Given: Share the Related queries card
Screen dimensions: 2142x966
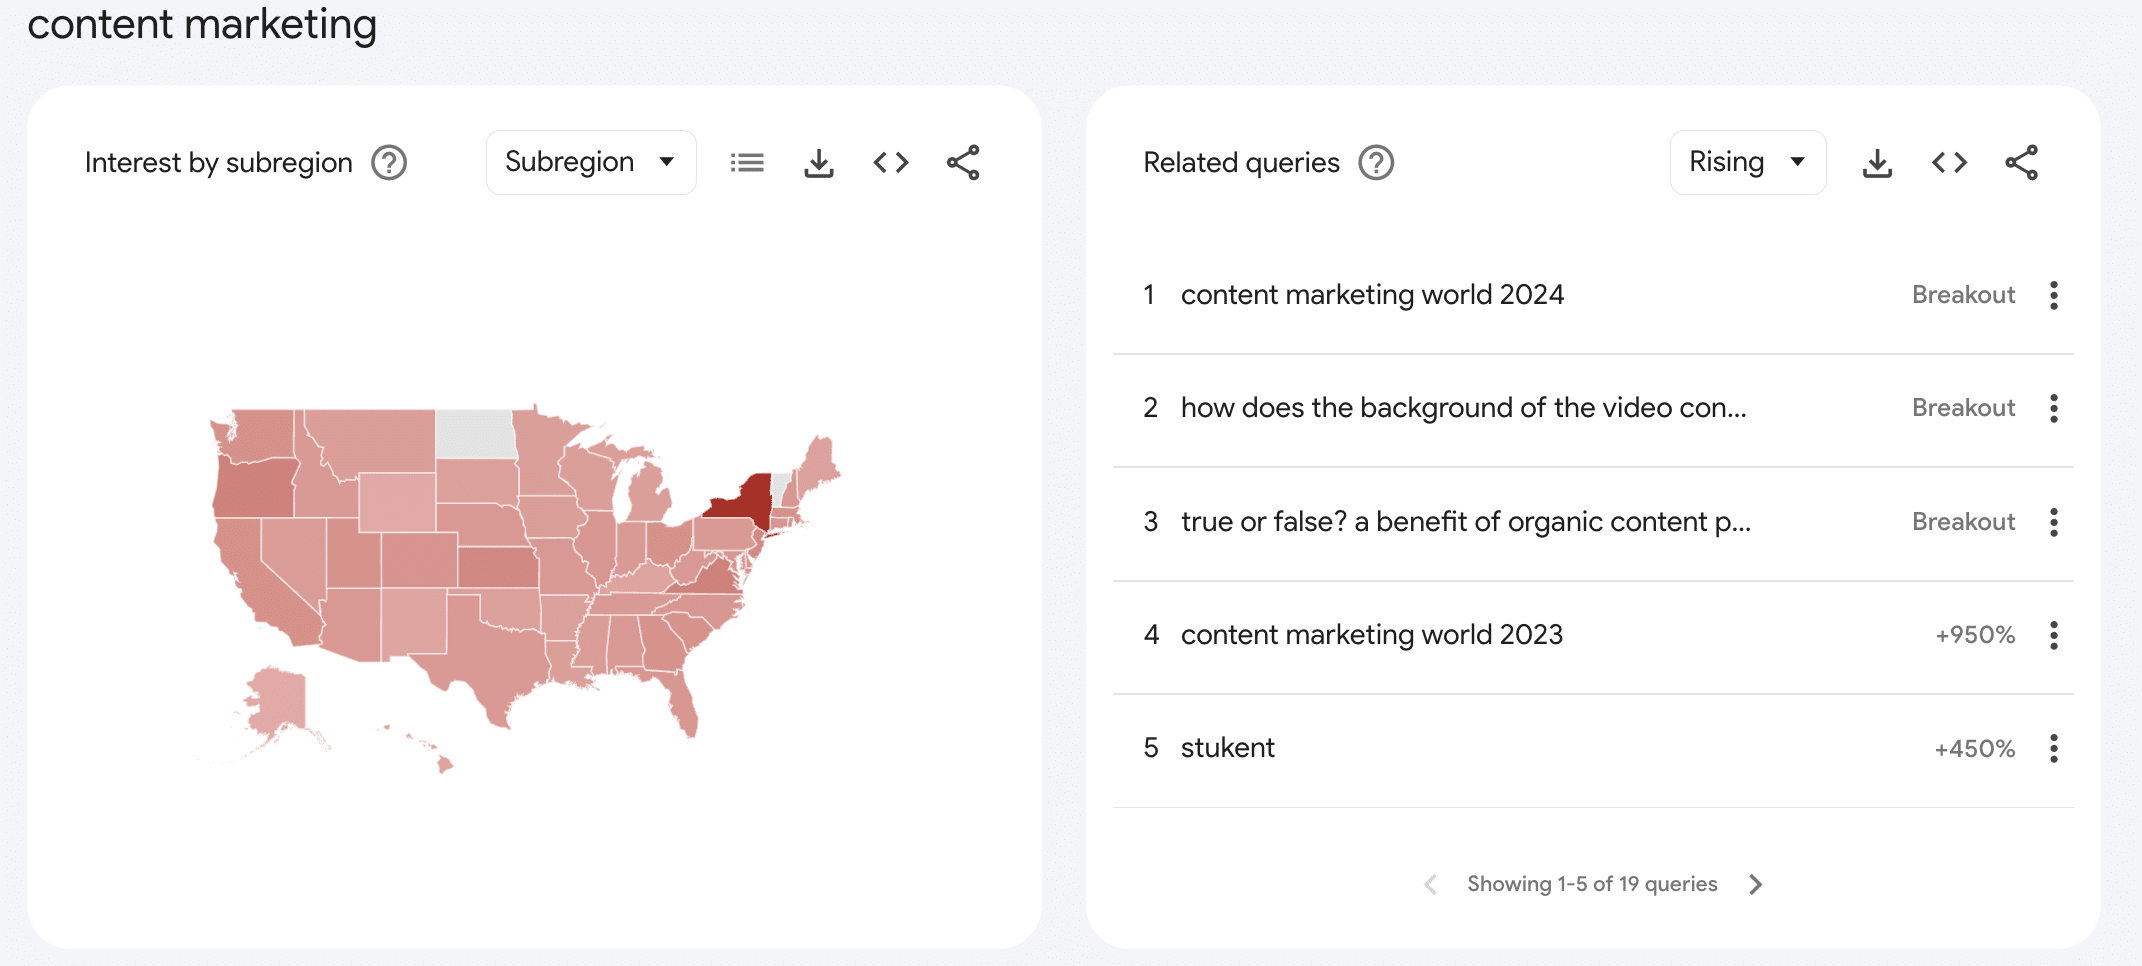Looking at the screenshot, I should click(2021, 162).
